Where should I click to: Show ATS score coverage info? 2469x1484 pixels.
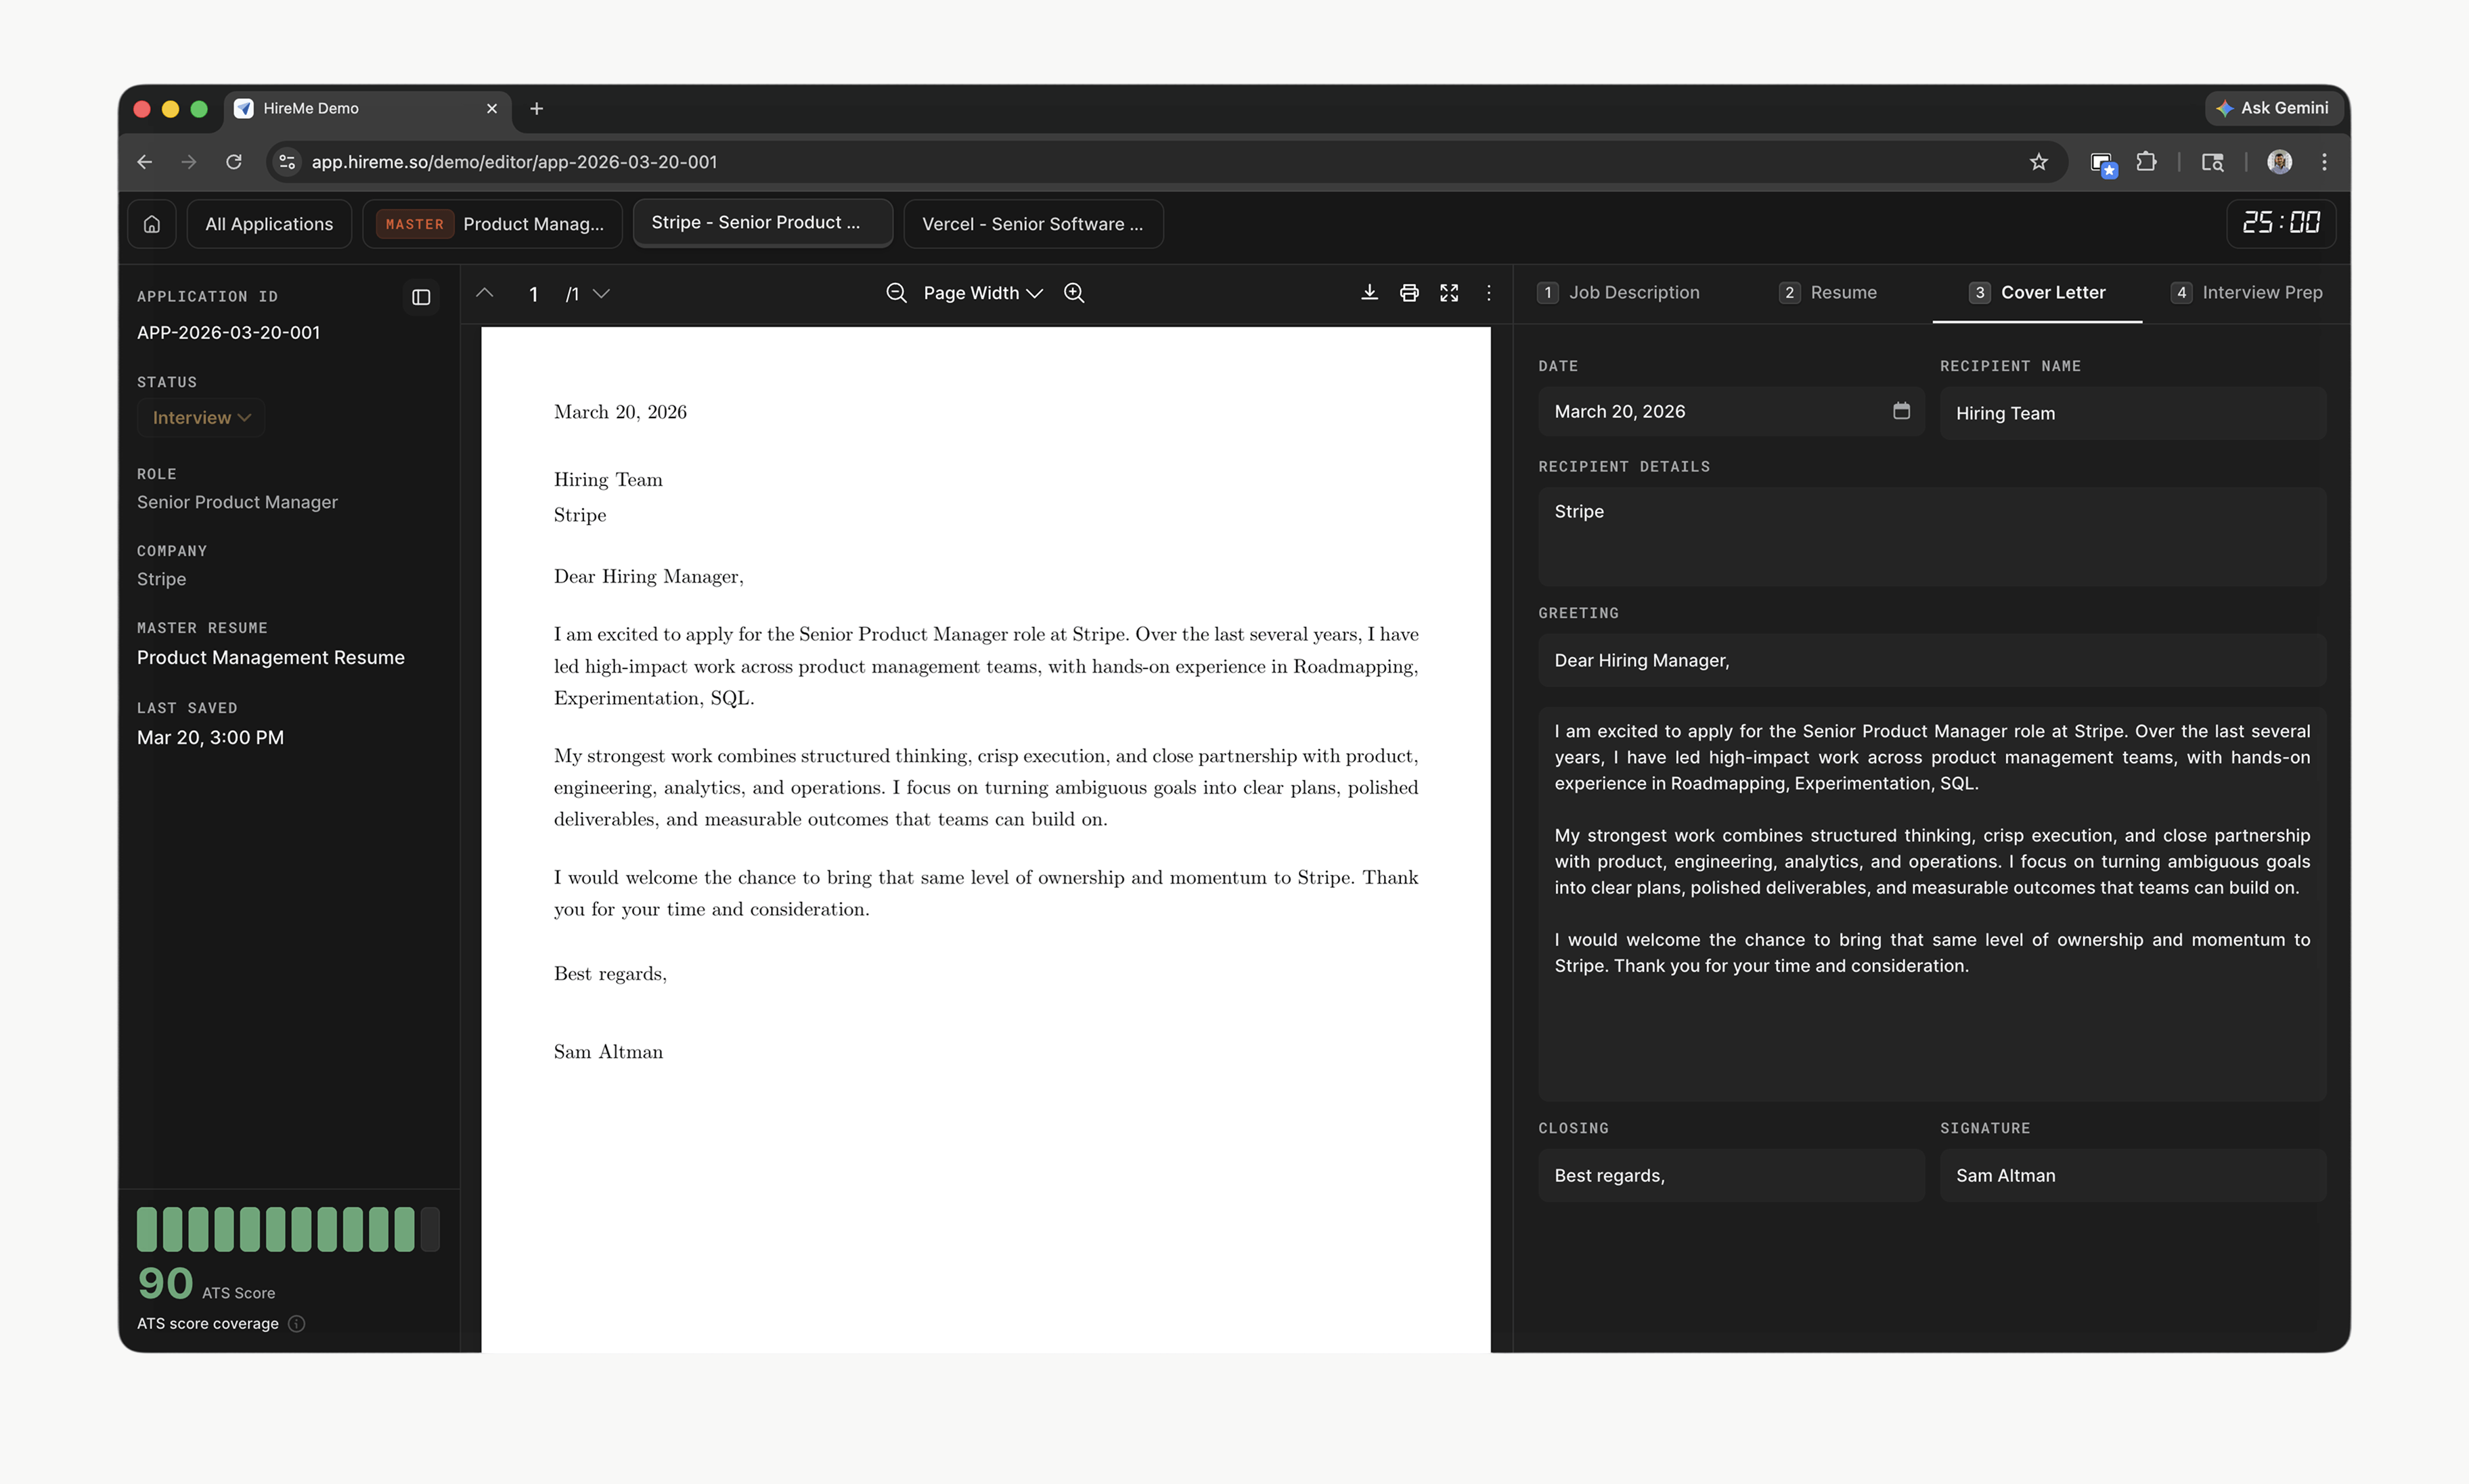pyautogui.click(x=296, y=1323)
